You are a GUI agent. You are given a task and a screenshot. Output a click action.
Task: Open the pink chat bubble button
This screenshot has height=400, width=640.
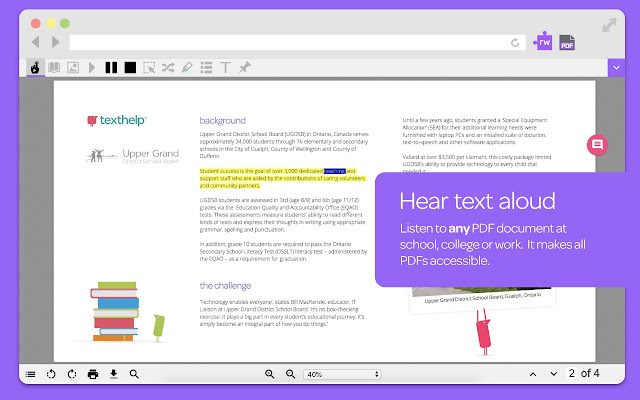click(x=598, y=144)
